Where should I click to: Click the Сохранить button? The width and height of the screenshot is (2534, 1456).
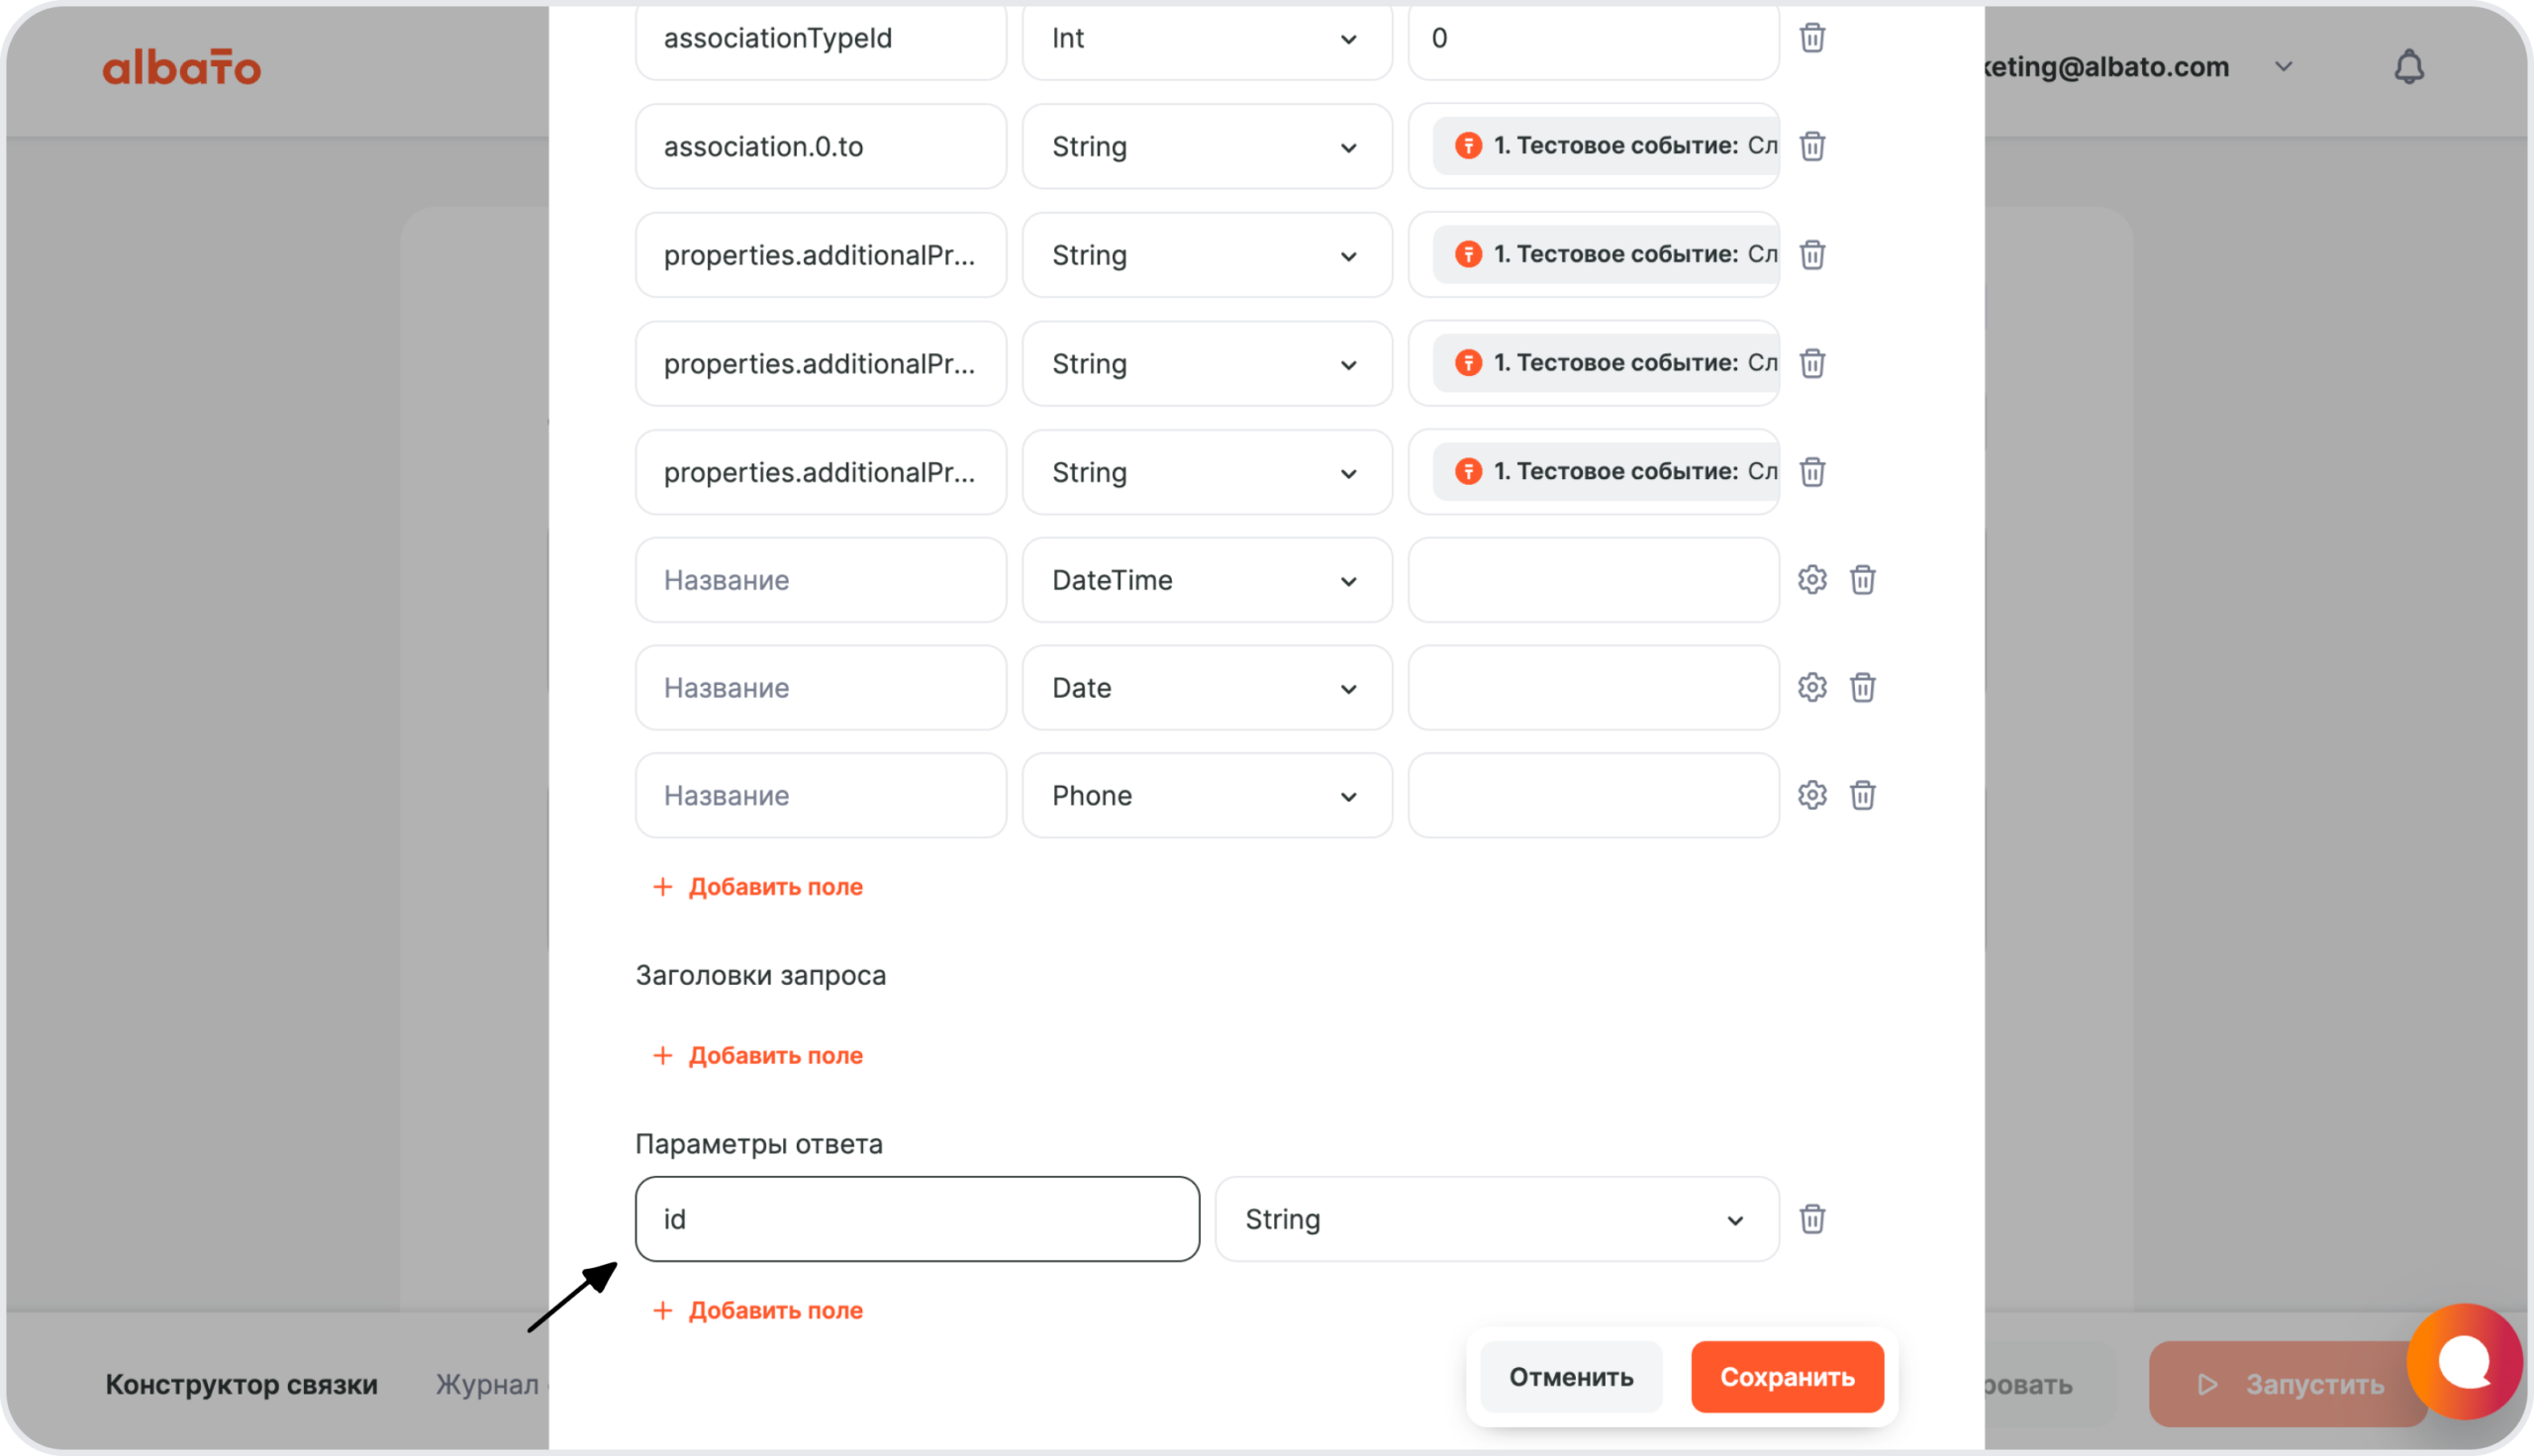tap(1786, 1377)
